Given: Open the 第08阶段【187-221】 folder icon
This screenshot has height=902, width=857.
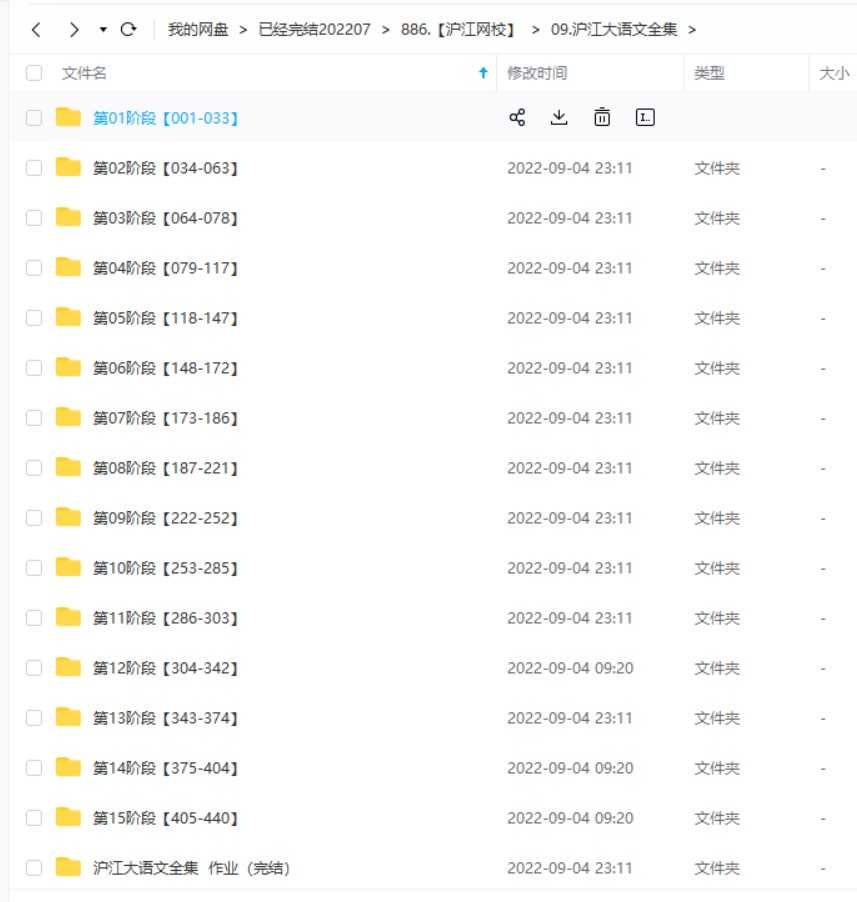Looking at the screenshot, I should click(68, 468).
